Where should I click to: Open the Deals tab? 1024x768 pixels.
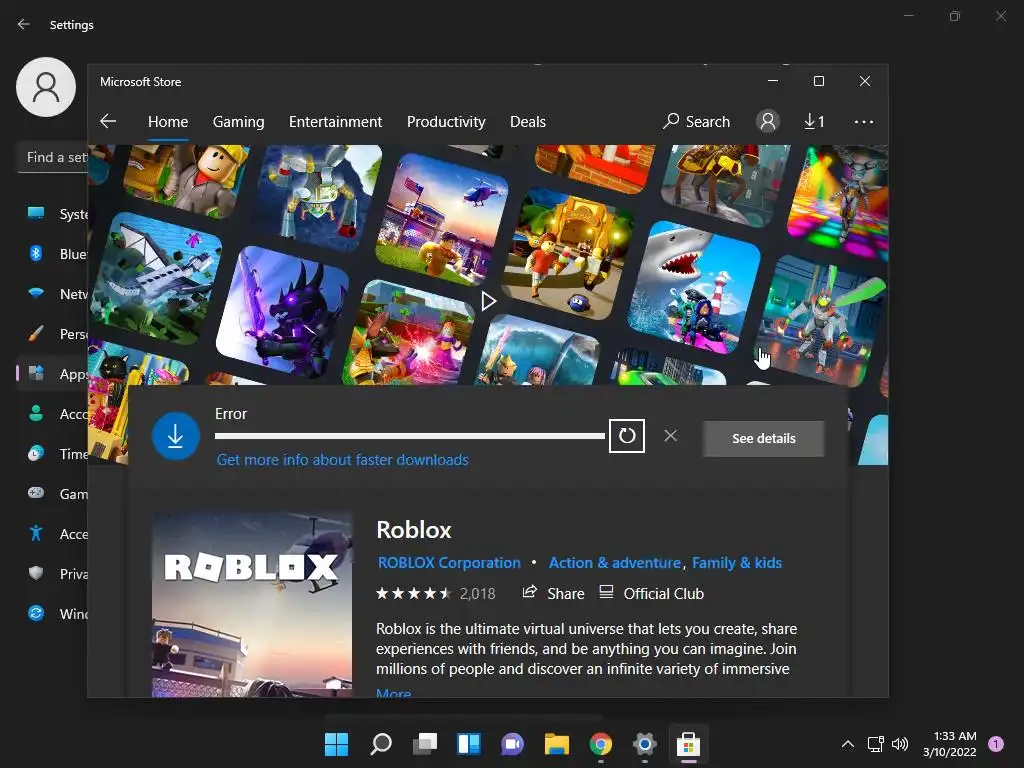click(528, 121)
